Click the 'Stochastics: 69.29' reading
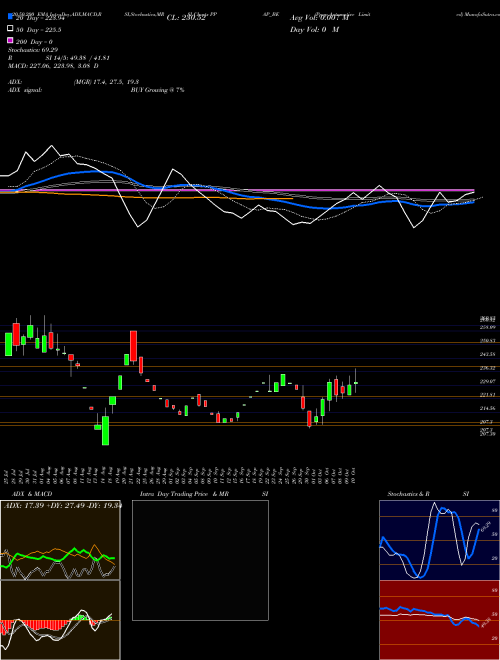500x660 pixels. (33, 50)
